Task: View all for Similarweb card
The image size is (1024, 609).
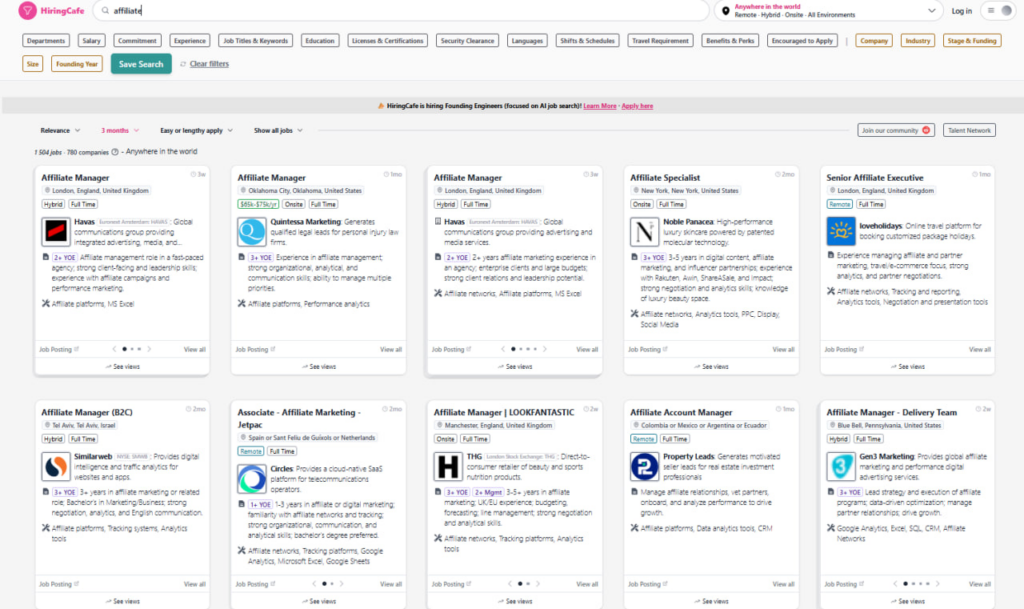Action: pyautogui.click(x=195, y=585)
